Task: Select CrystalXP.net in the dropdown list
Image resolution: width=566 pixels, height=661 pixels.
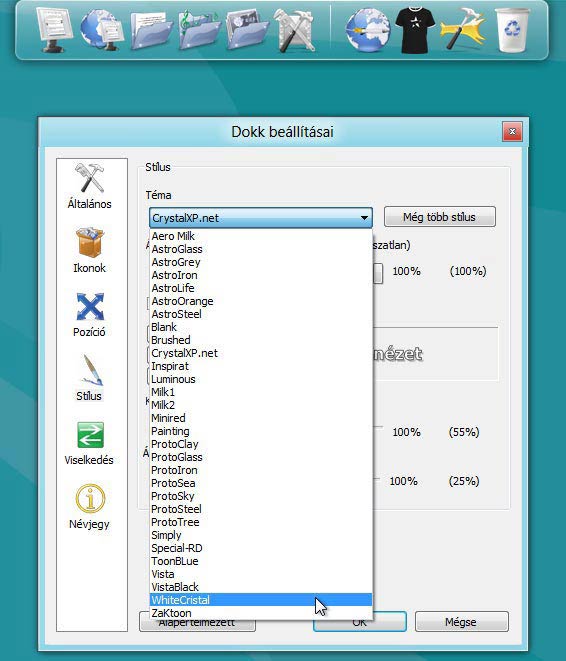Action: coord(261,353)
